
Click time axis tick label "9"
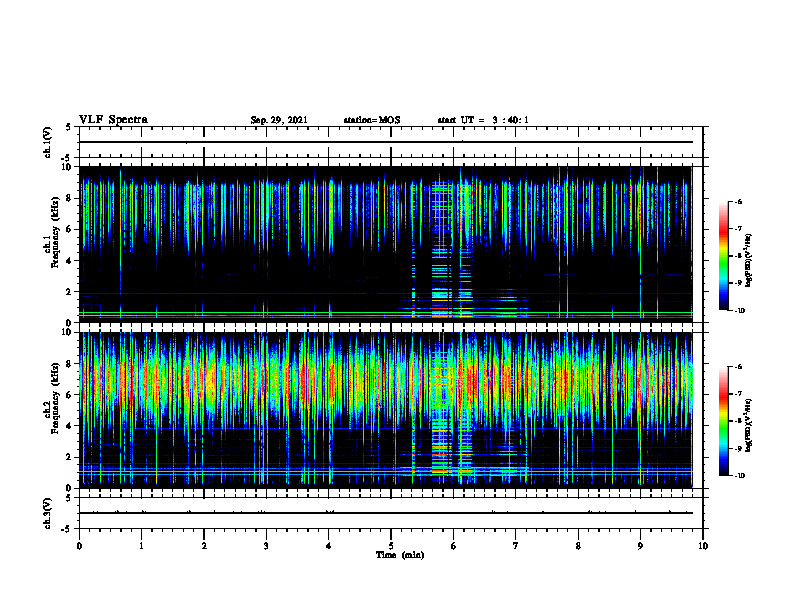point(640,546)
